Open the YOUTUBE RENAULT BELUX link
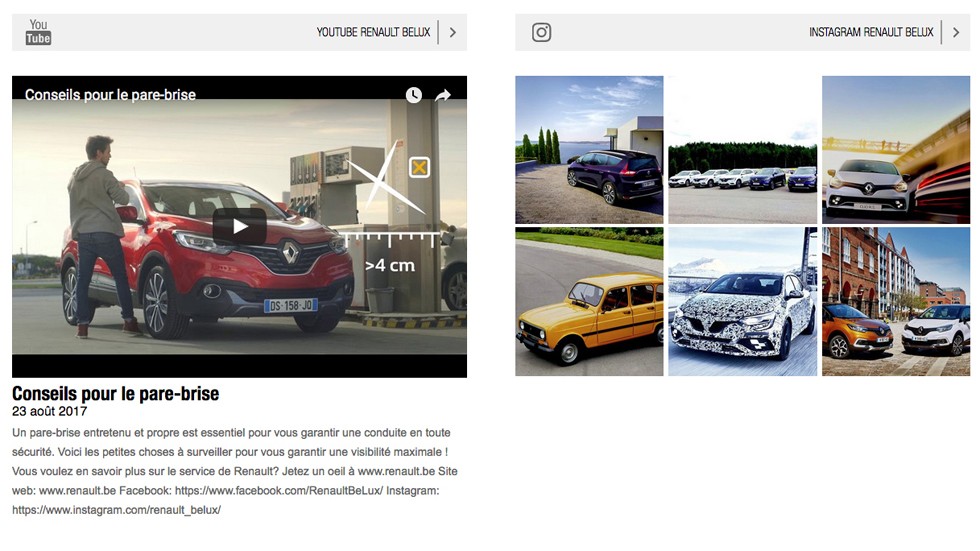This screenshot has width=980, height=551. coord(373,32)
